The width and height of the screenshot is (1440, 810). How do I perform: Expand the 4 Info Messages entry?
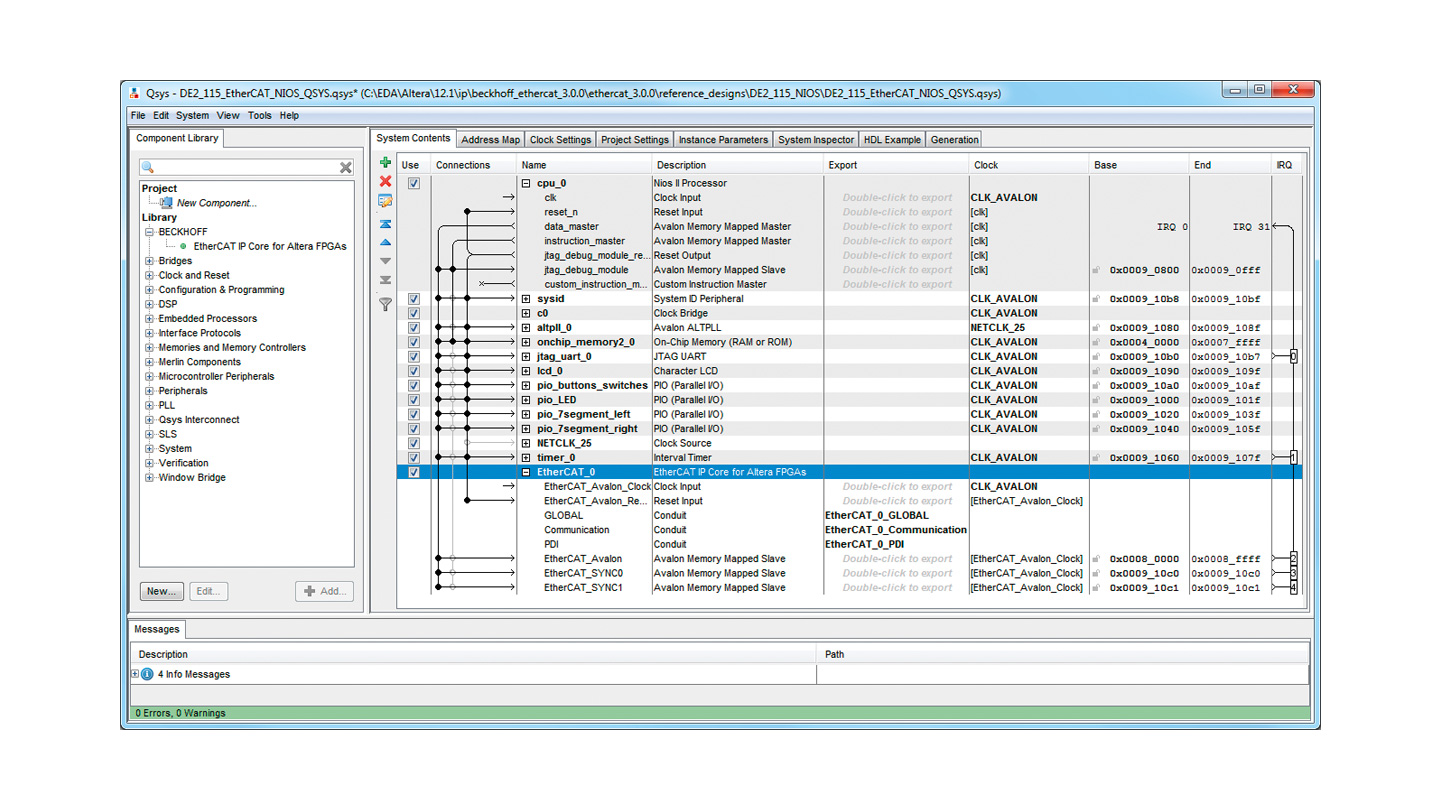(x=135, y=674)
